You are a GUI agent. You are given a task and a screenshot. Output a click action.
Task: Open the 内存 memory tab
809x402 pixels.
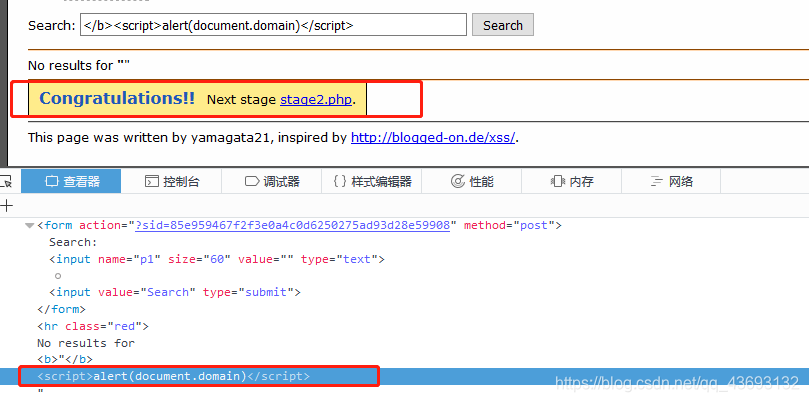572,181
